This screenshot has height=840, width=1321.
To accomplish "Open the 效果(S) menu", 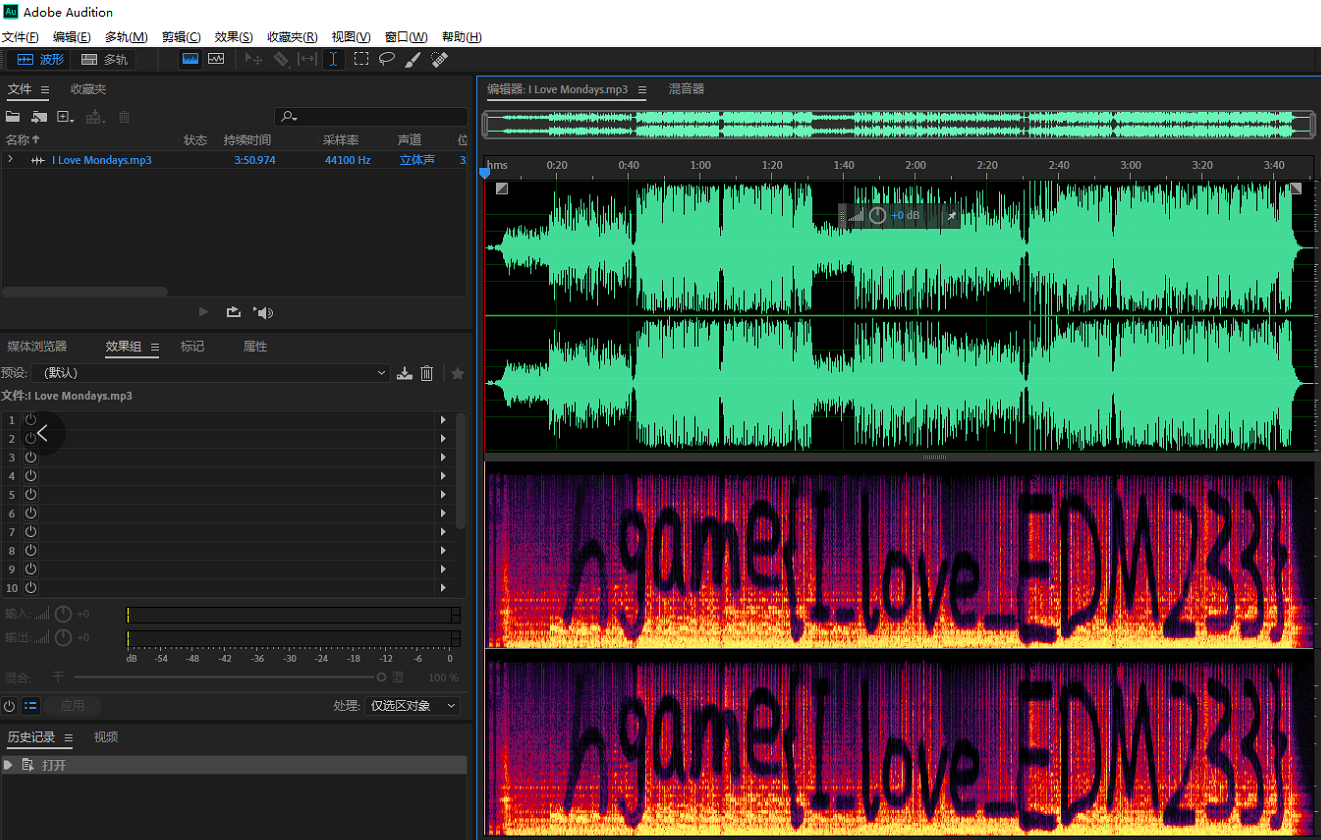I will [x=234, y=37].
